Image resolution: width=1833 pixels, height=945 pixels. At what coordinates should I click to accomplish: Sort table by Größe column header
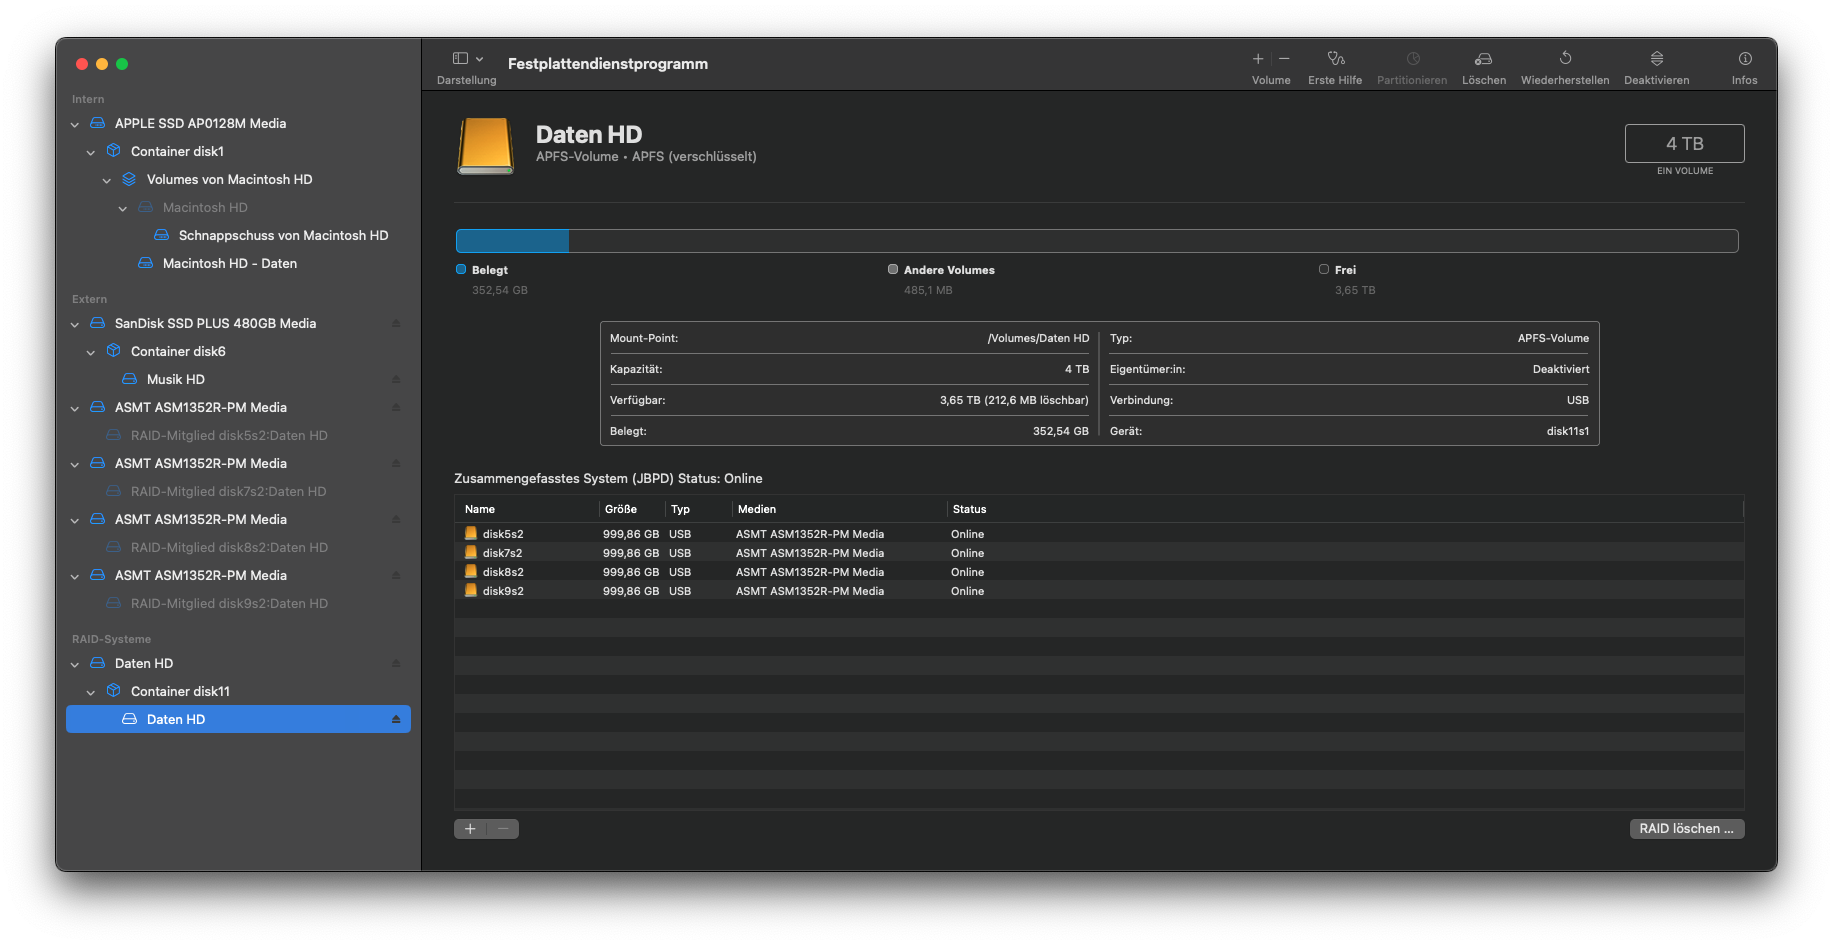(x=621, y=509)
